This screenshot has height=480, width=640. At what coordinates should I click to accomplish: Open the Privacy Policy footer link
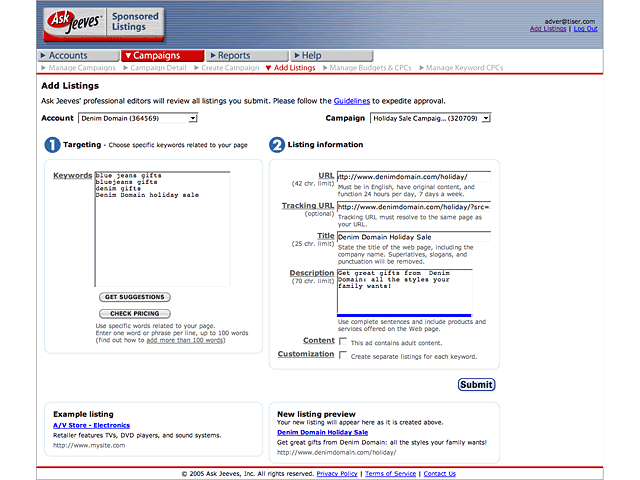(337, 474)
